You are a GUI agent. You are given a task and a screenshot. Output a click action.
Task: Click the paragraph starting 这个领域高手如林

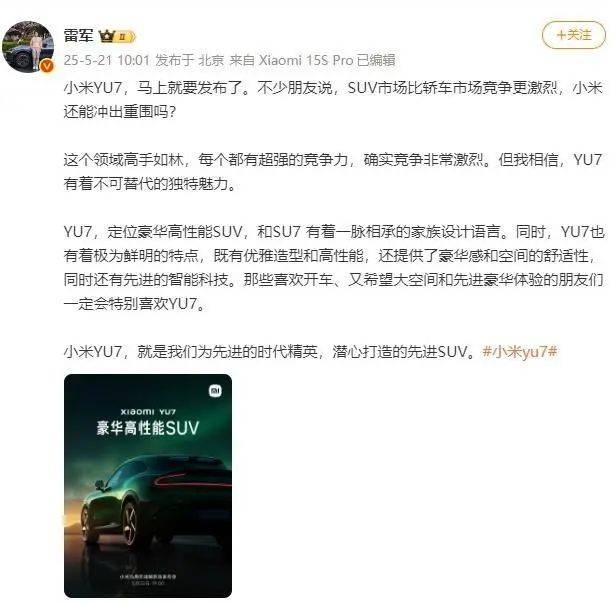(x=333, y=172)
